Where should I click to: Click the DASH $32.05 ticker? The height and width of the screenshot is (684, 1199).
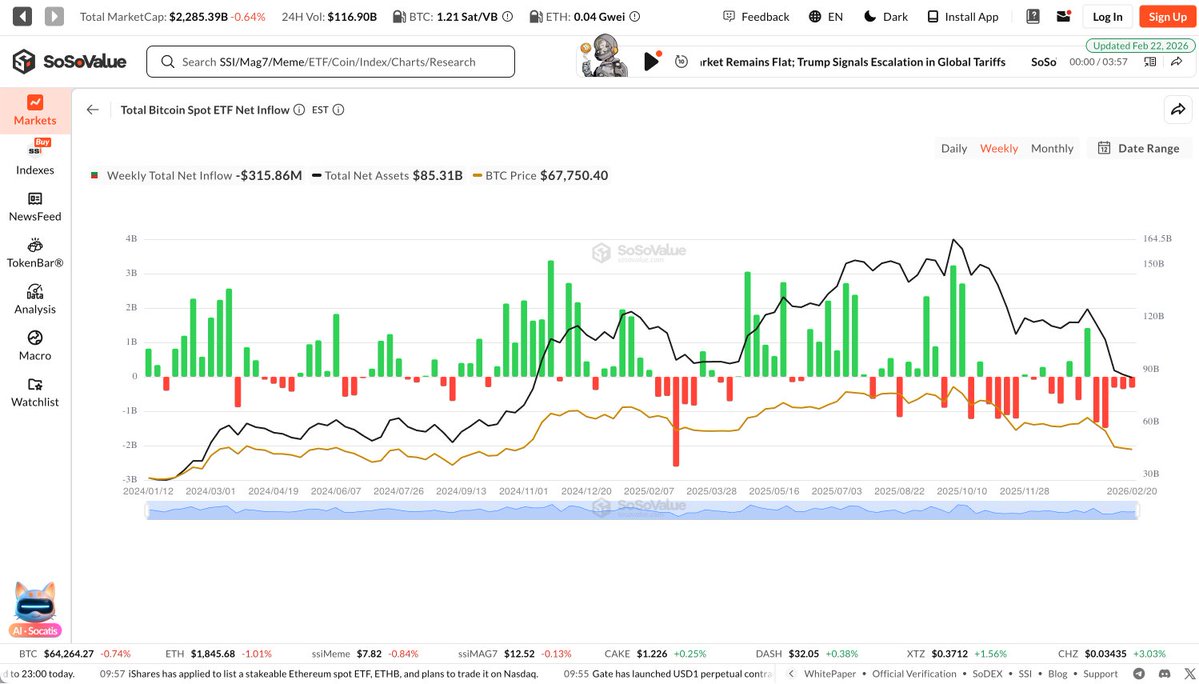pyautogui.click(x=806, y=653)
